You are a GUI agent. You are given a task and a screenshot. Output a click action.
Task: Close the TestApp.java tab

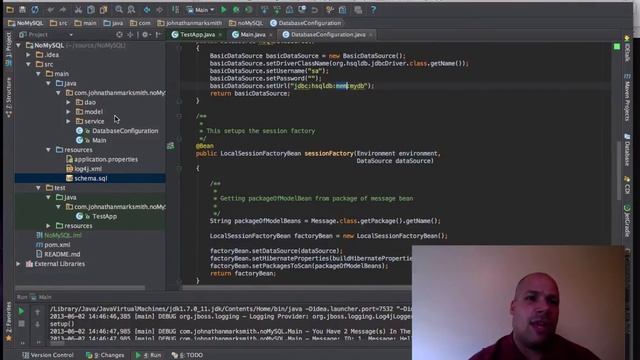(220, 35)
